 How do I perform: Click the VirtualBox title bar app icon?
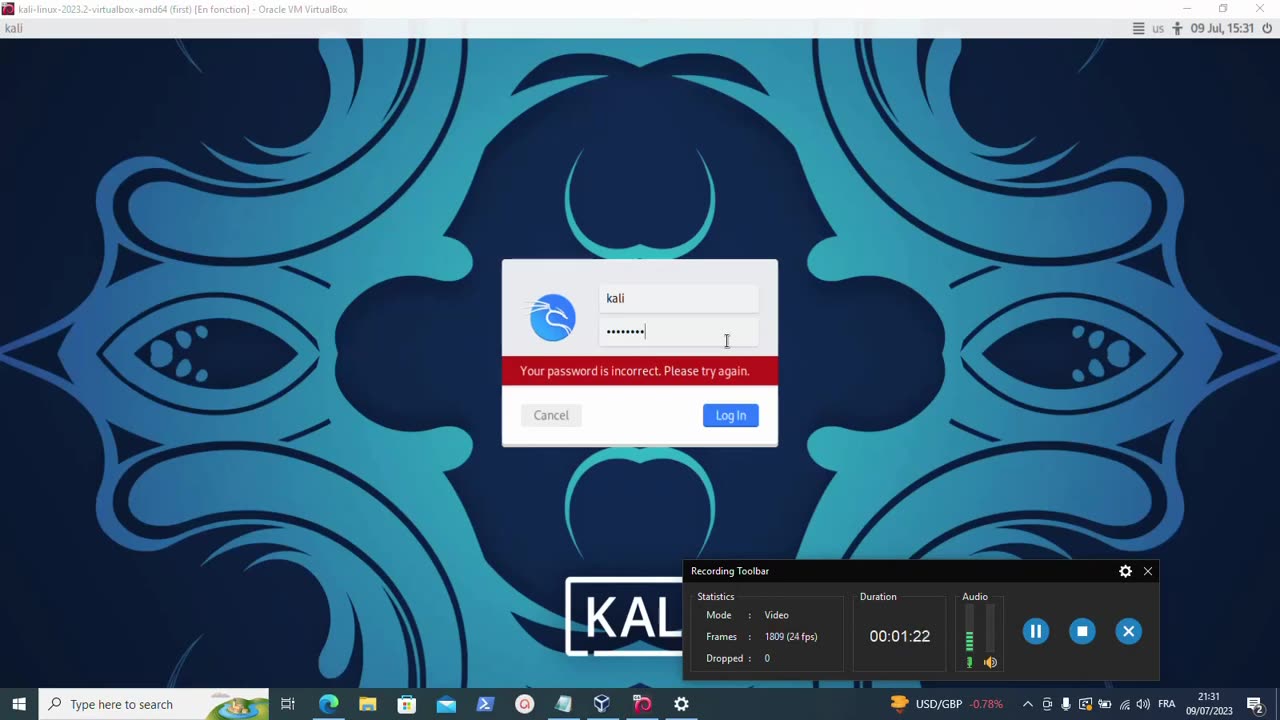[x=8, y=9]
